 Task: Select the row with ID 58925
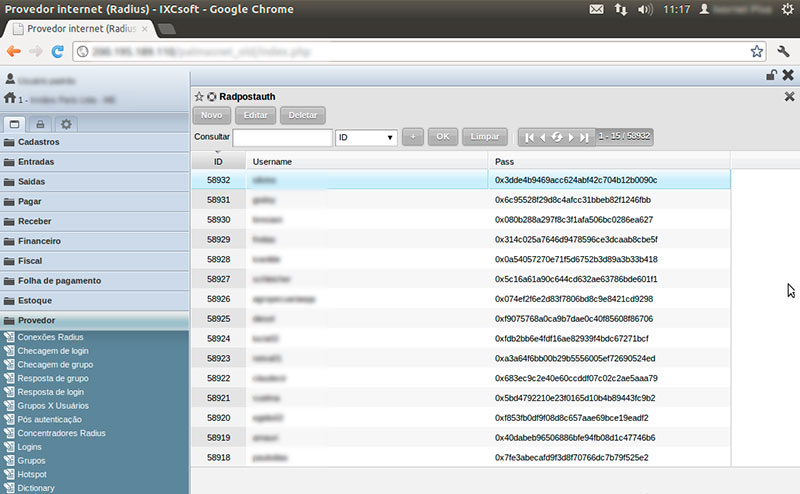[461, 319]
